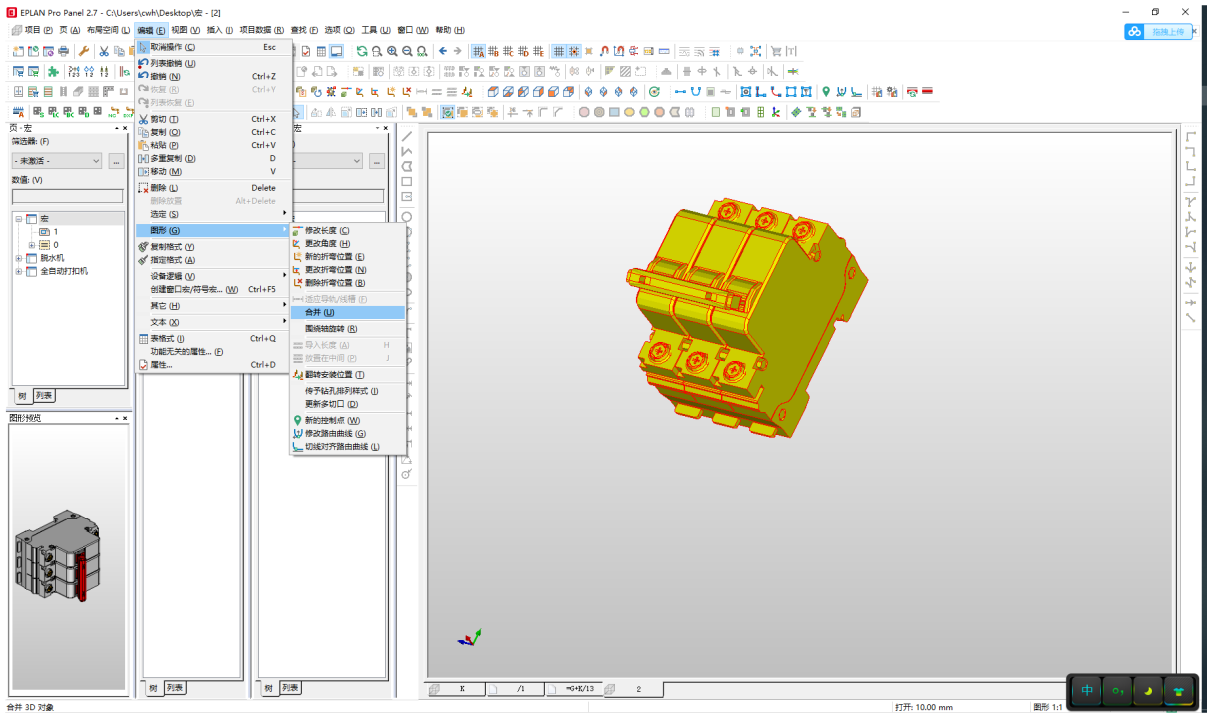Screen dimensions: 1207x718
Task: Click the scissors cut icon in toolbar
Action: (103, 51)
